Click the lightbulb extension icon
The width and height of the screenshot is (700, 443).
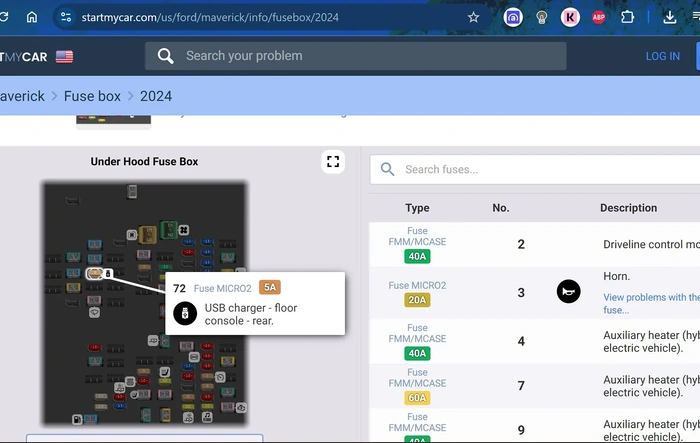click(x=542, y=17)
